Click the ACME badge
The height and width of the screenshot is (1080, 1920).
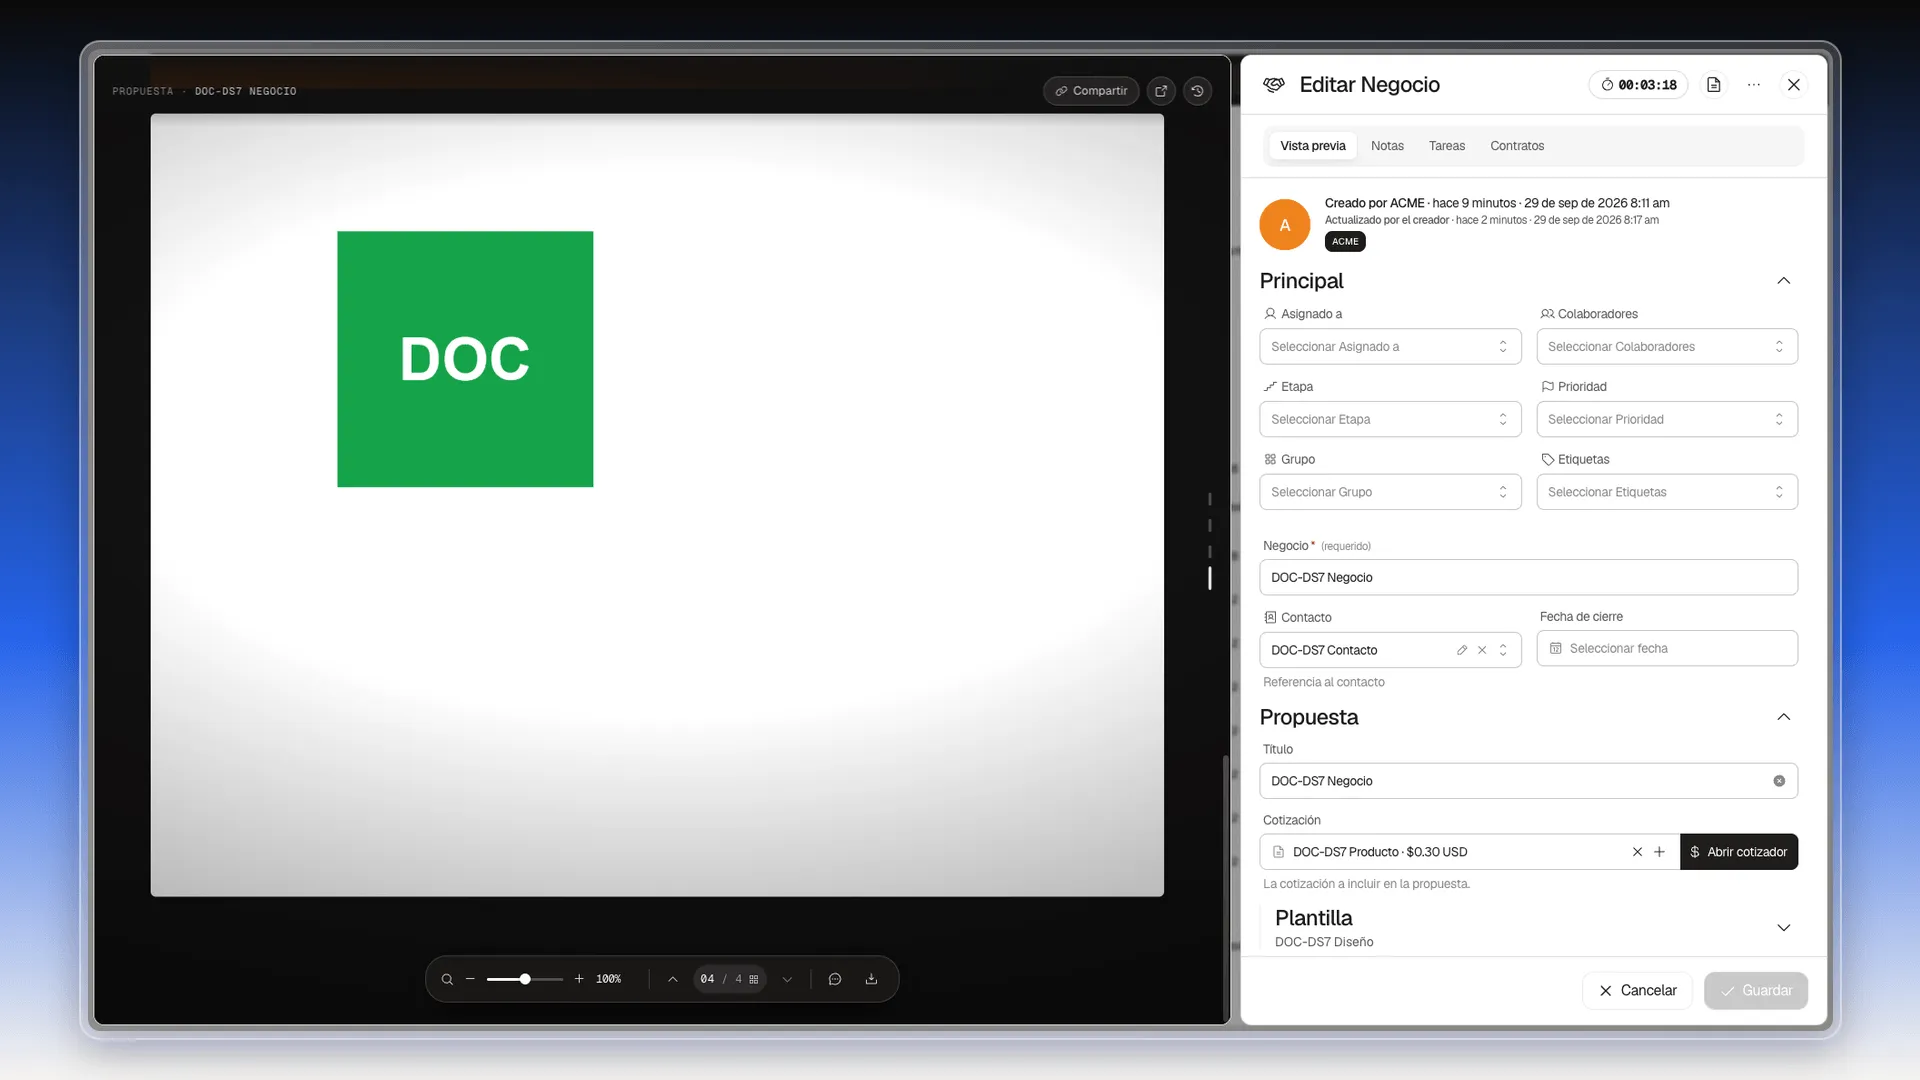(x=1345, y=242)
